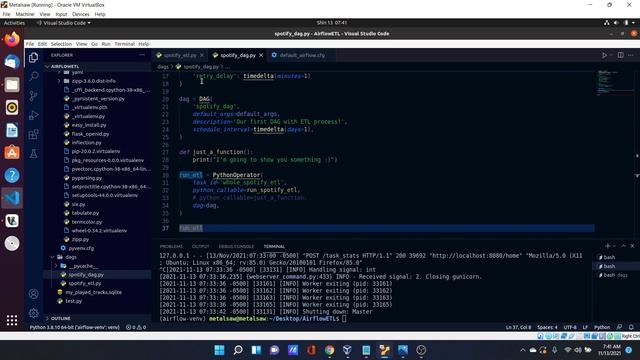Open the Extensions view

[x=34, y=134]
